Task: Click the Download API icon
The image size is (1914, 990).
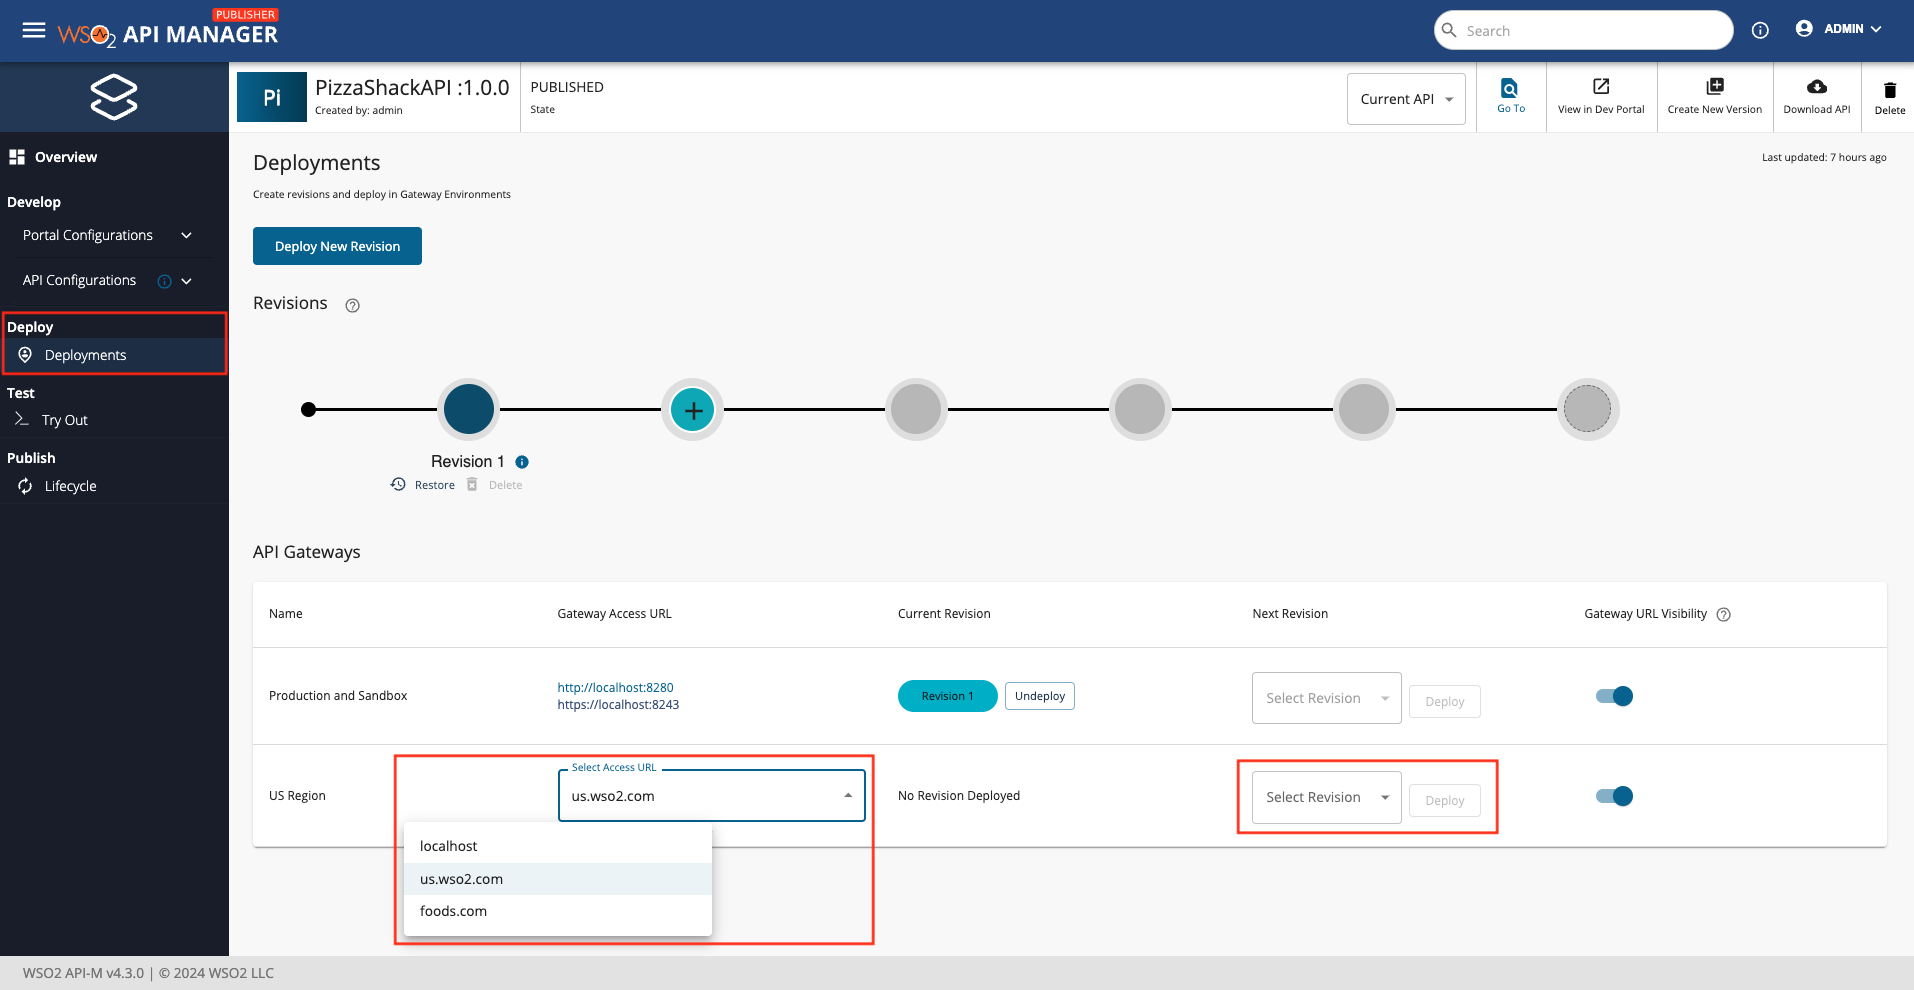Action: coord(1816,96)
